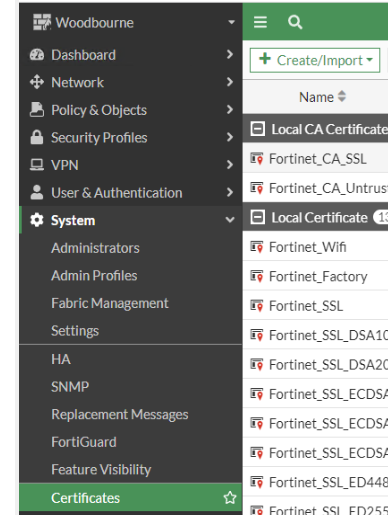Select the Fortinet_SSL_ED448 certificate row
Image resolution: width=388 pixels, height=515 pixels.
coord(315,482)
